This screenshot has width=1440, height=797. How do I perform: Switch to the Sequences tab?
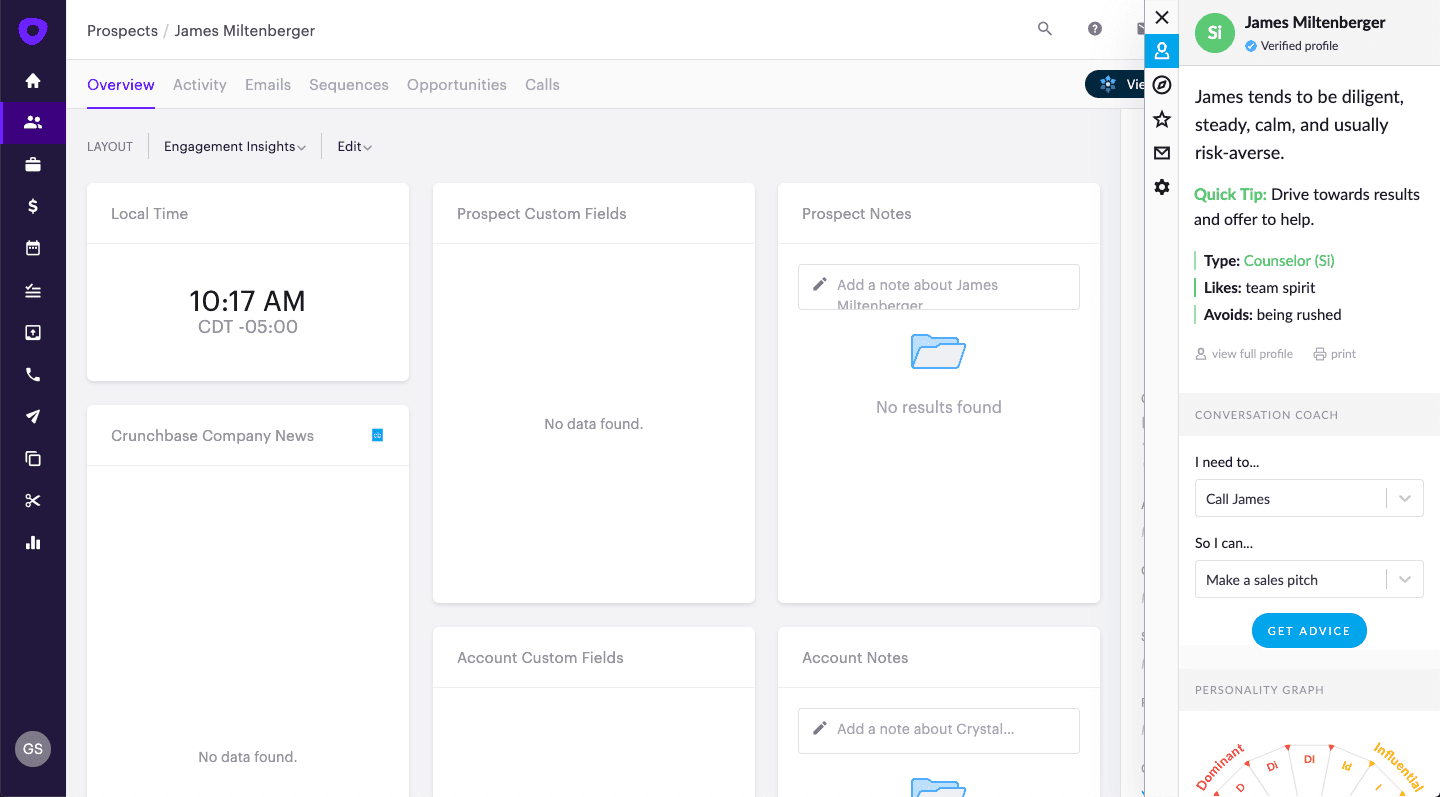(349, 85)
